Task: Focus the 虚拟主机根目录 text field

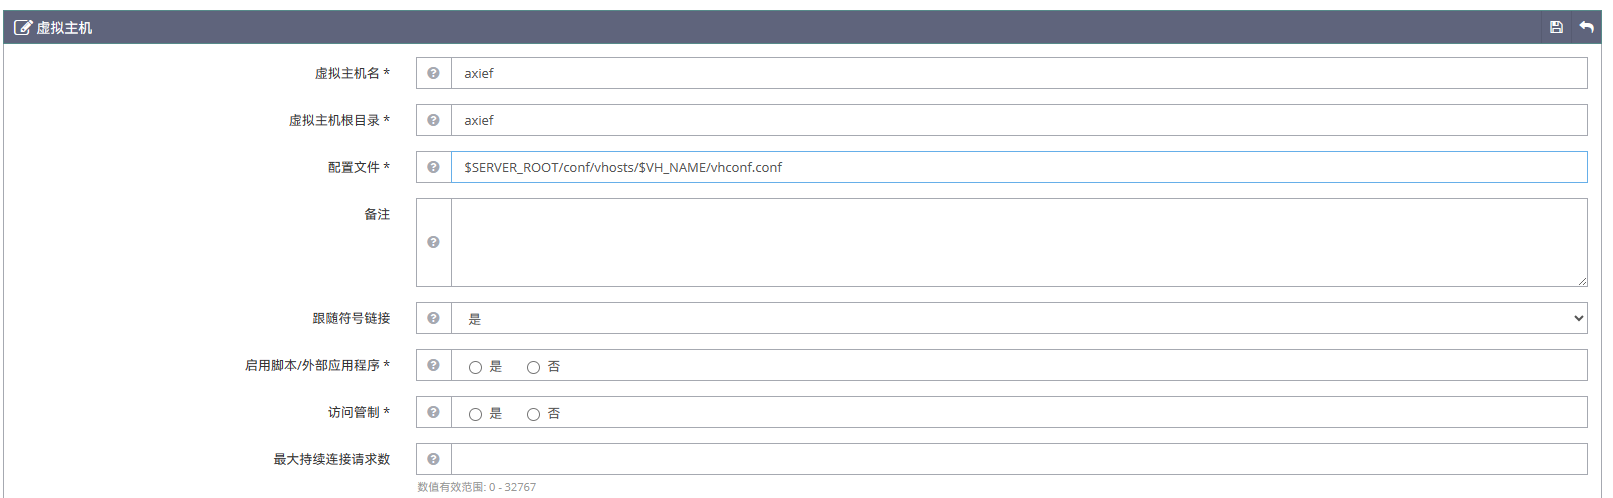Action: [1018, 120]
